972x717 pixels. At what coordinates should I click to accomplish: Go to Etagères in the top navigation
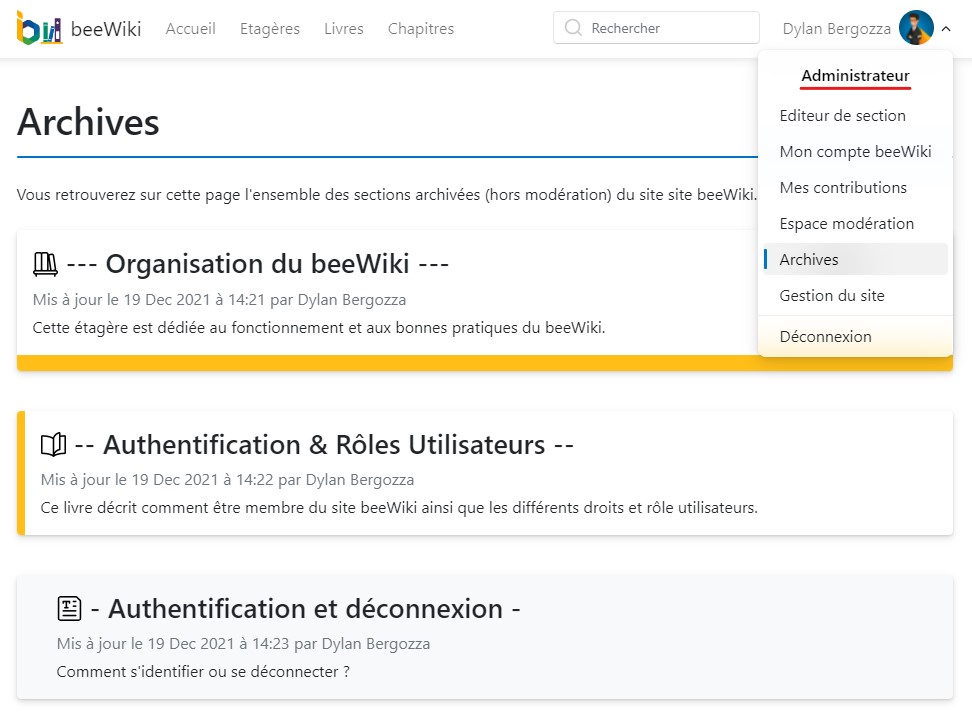tap(270, 29)
